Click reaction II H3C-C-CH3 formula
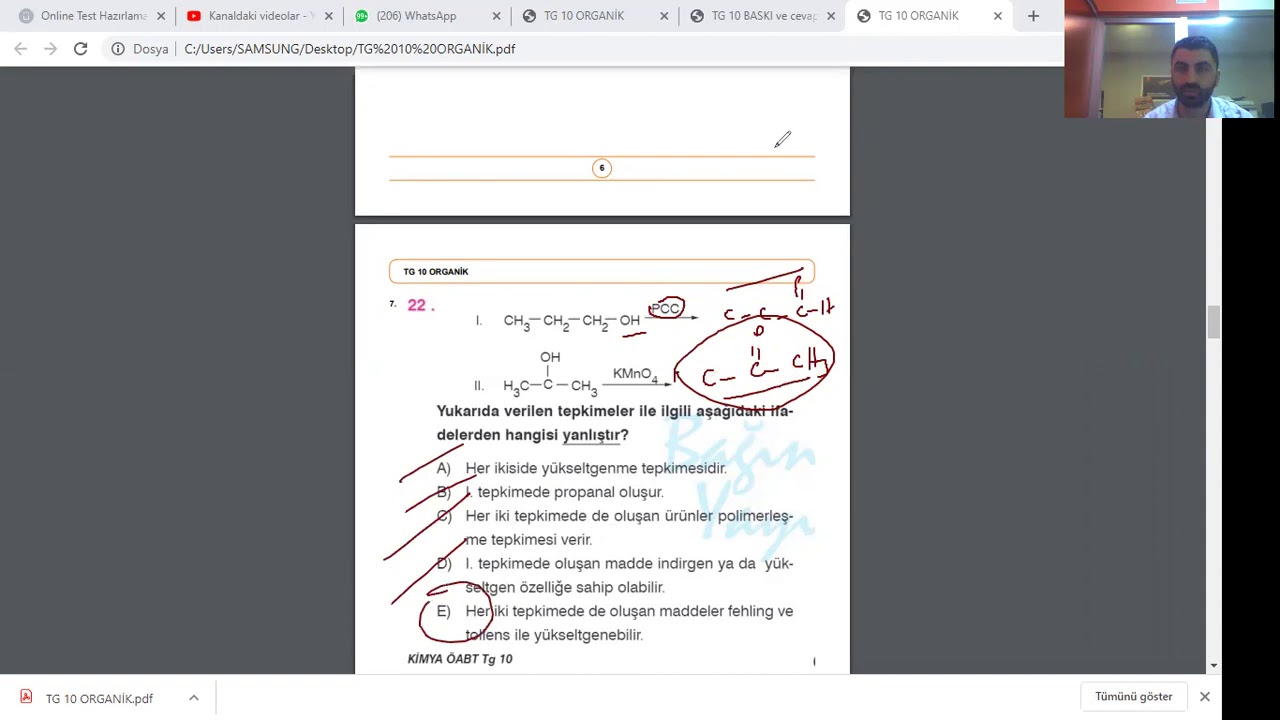 [550, 386]
